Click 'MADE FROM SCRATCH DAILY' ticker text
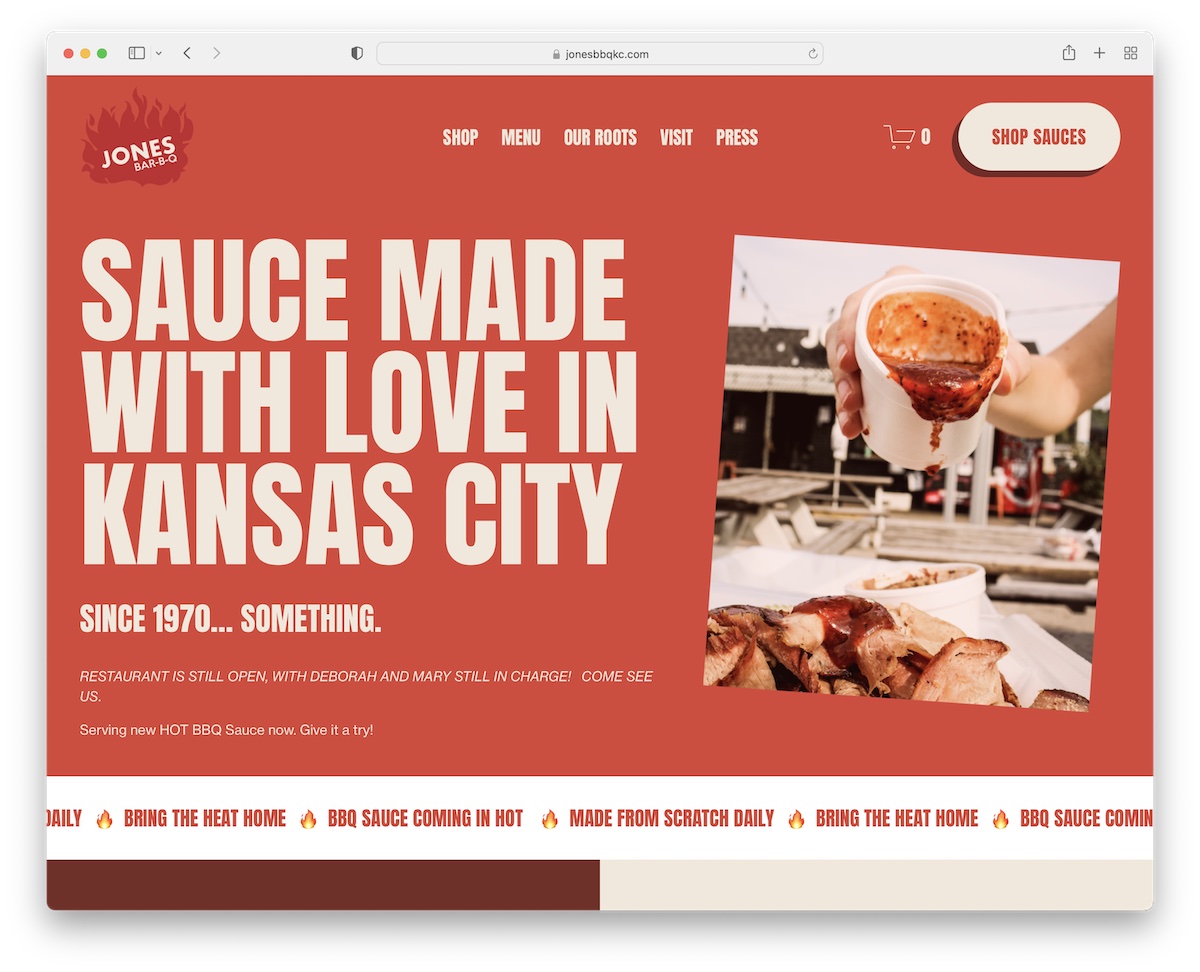1200x972 pixels. point(671,819)
